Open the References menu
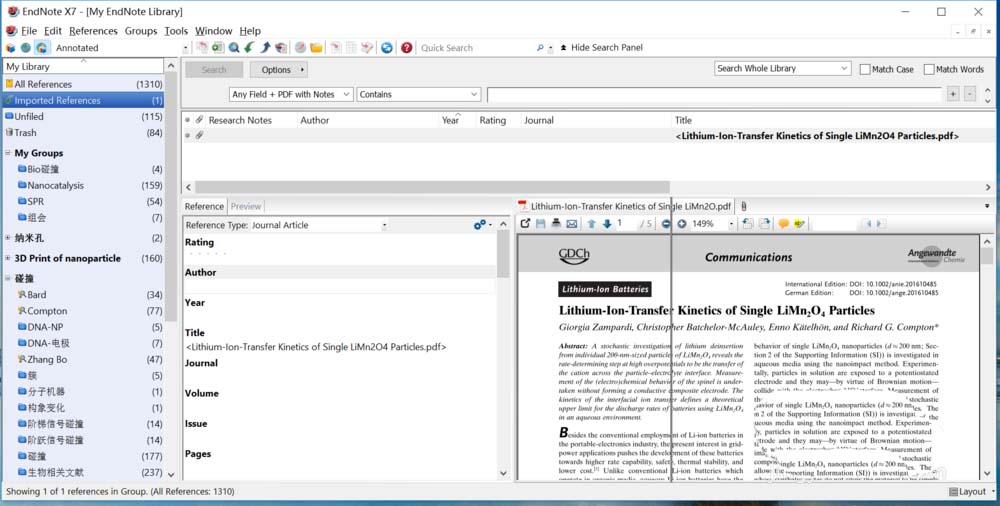The image size is (1000, 506). [x=93, y=31]
